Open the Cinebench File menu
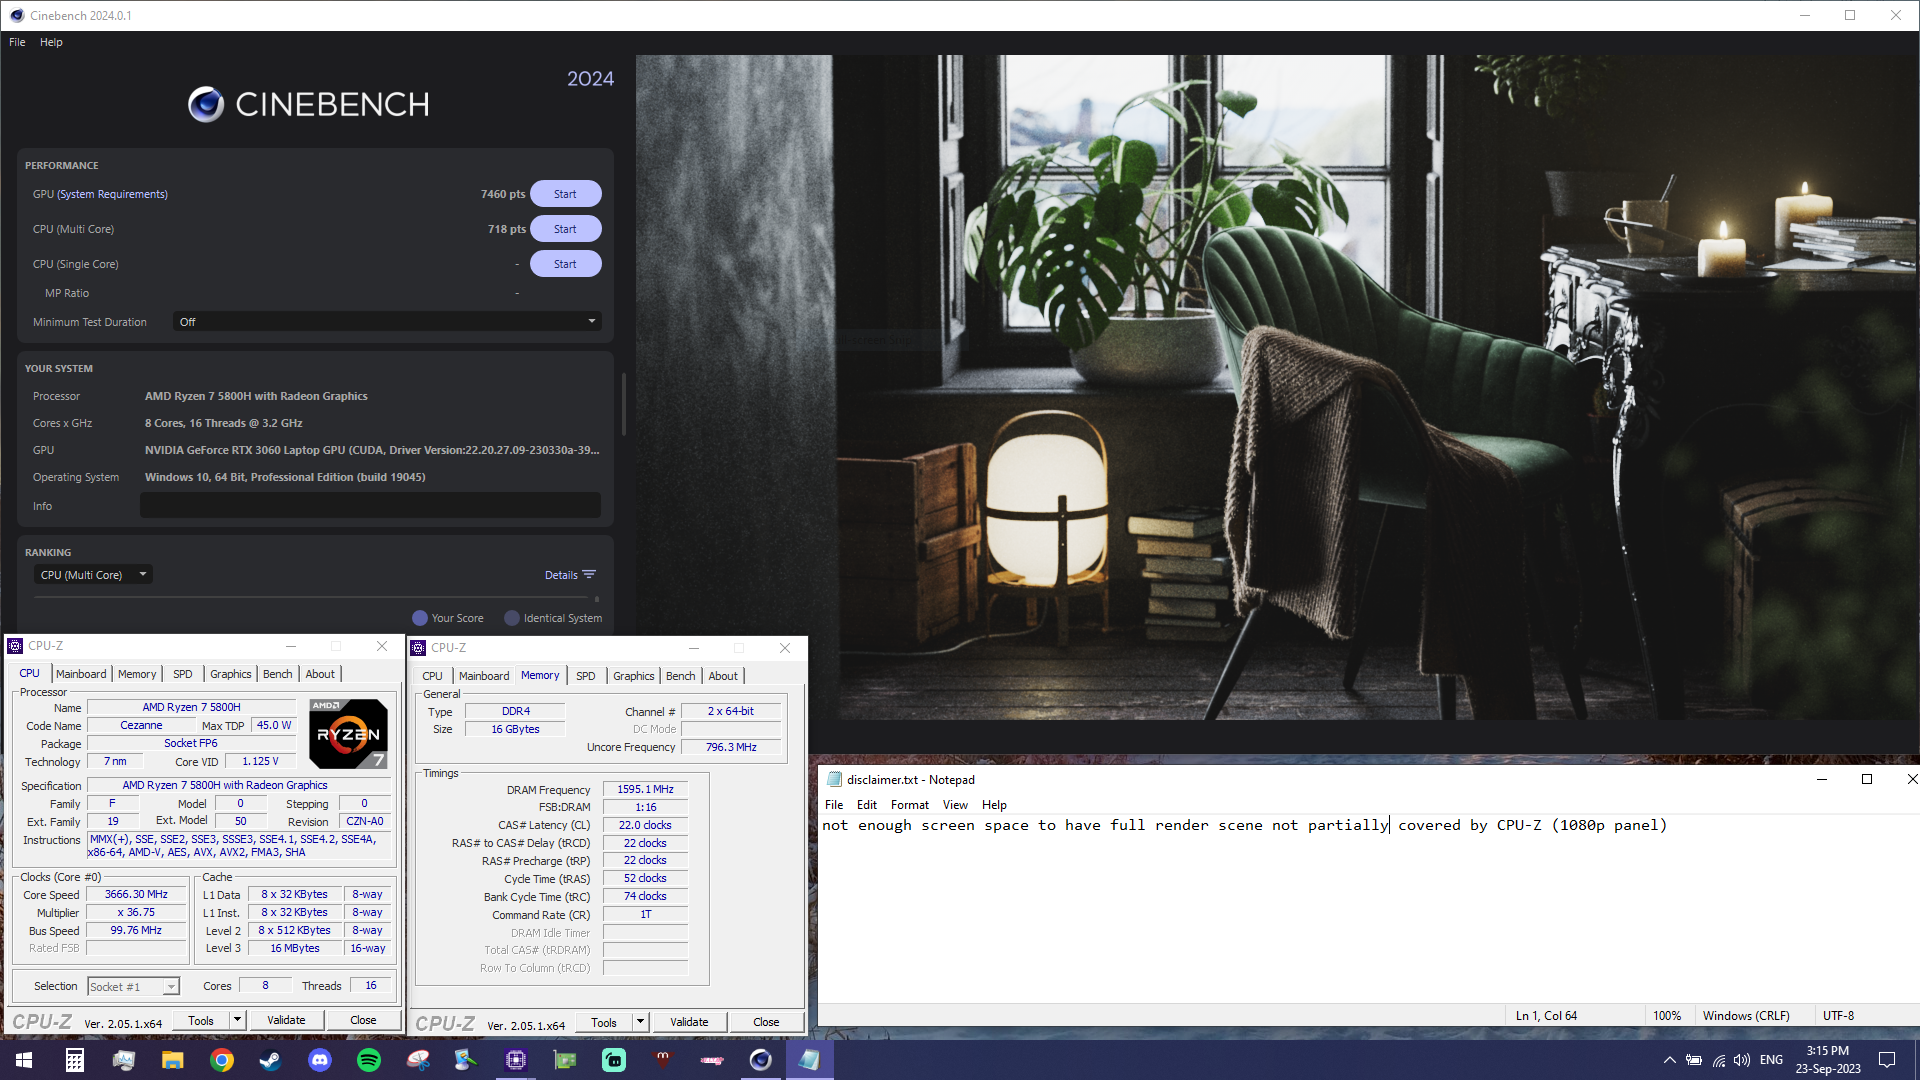Image resolution: width=1920 pixels, height=1080 pixels. pos(17,42)
